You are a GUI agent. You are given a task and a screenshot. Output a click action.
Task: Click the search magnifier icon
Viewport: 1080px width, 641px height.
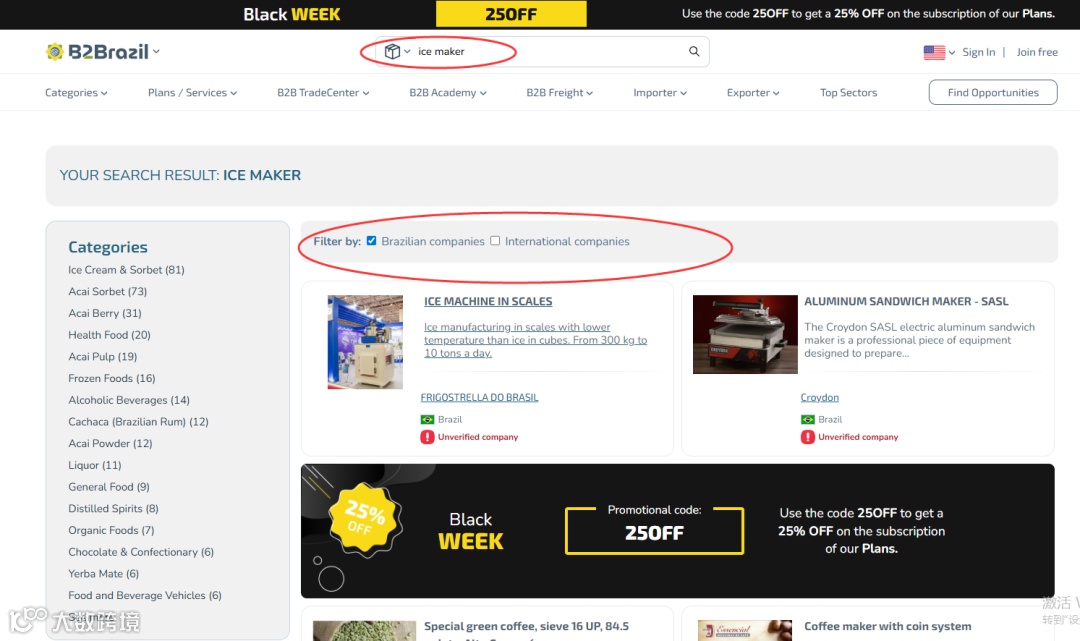(694, 51)
